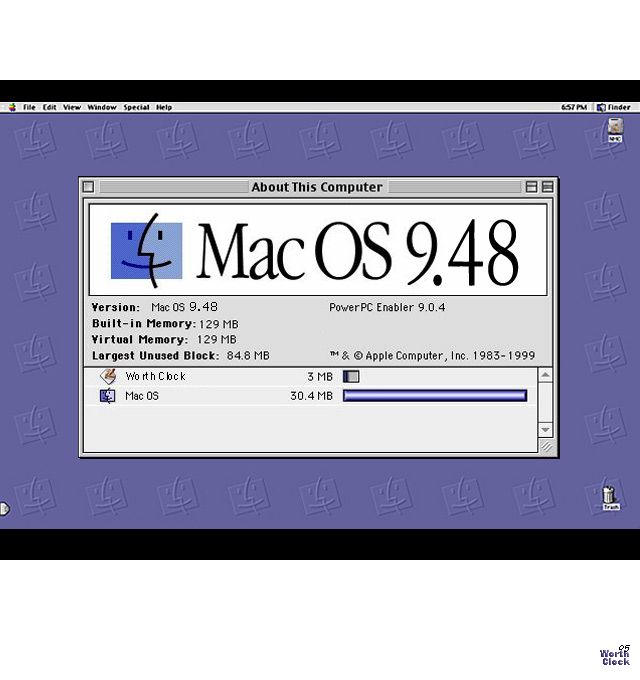Viewport: 640px width, 680px height.
Task: Open the Special menu
Action: click(x=136, y=107)
